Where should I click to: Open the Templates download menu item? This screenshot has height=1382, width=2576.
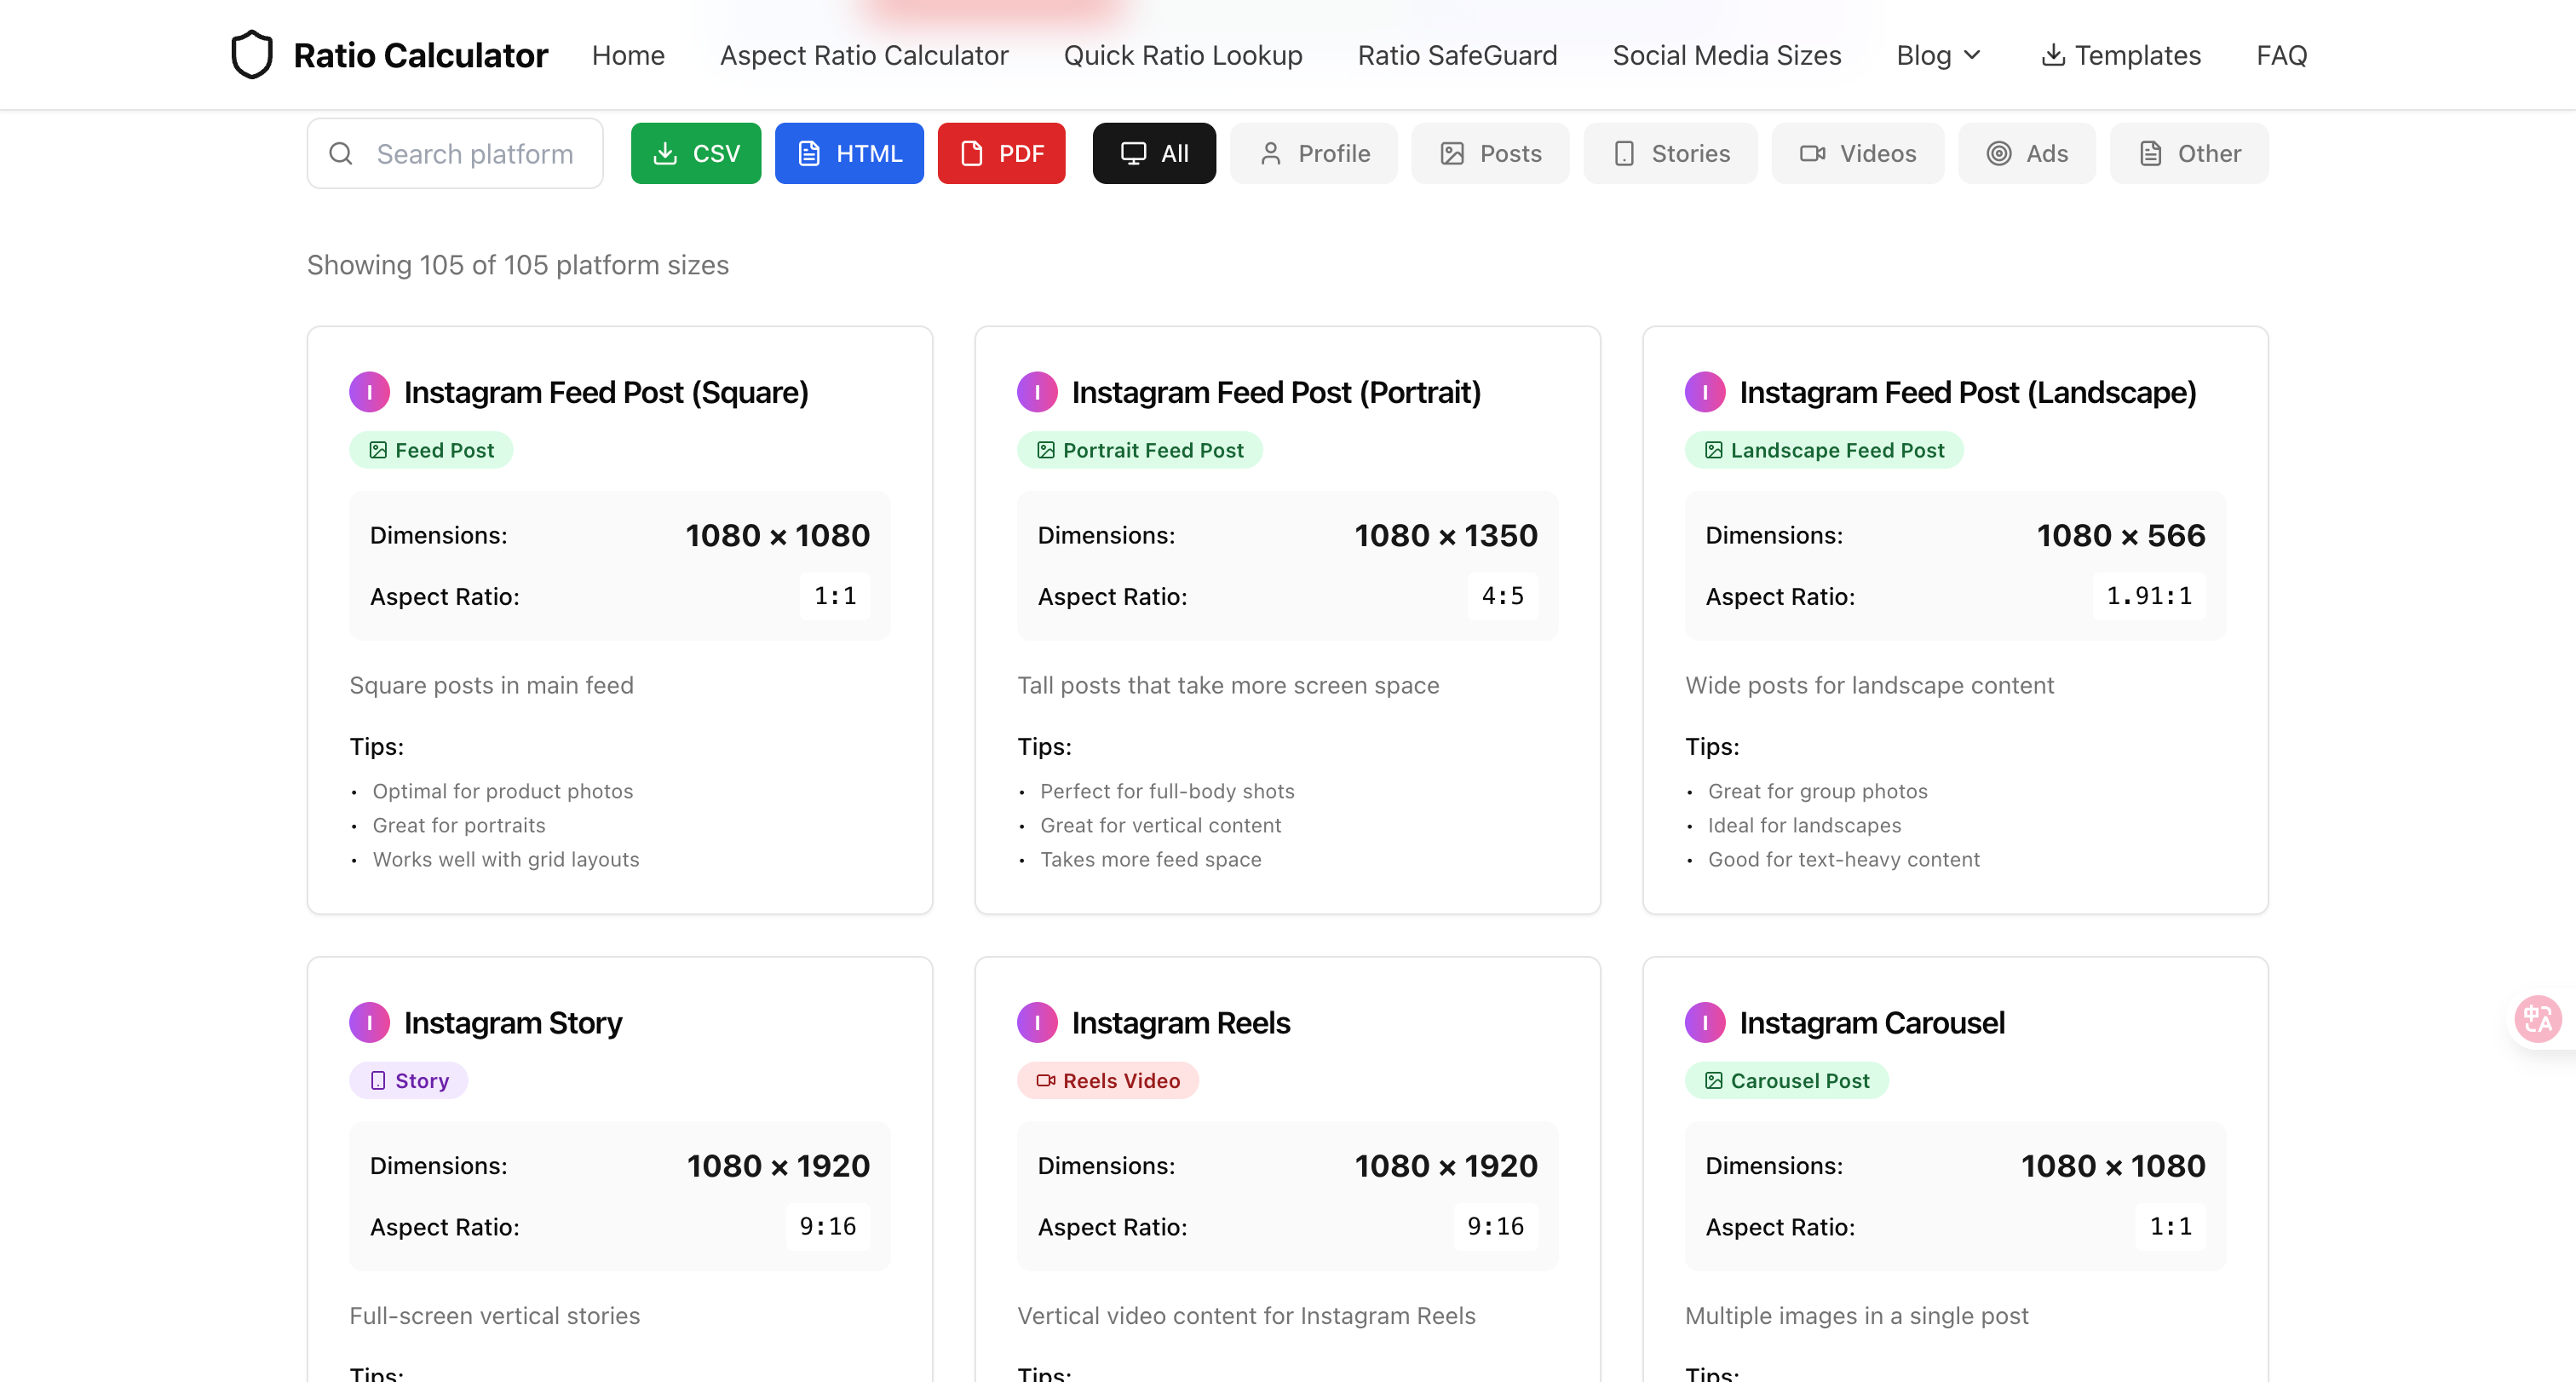[2120, 55]
